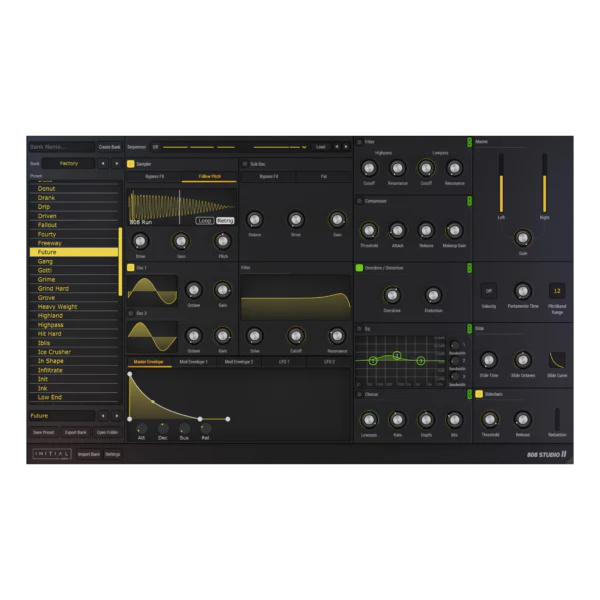
Task: Select EQ band node 2 on the graph
Action: pos(397,355)
